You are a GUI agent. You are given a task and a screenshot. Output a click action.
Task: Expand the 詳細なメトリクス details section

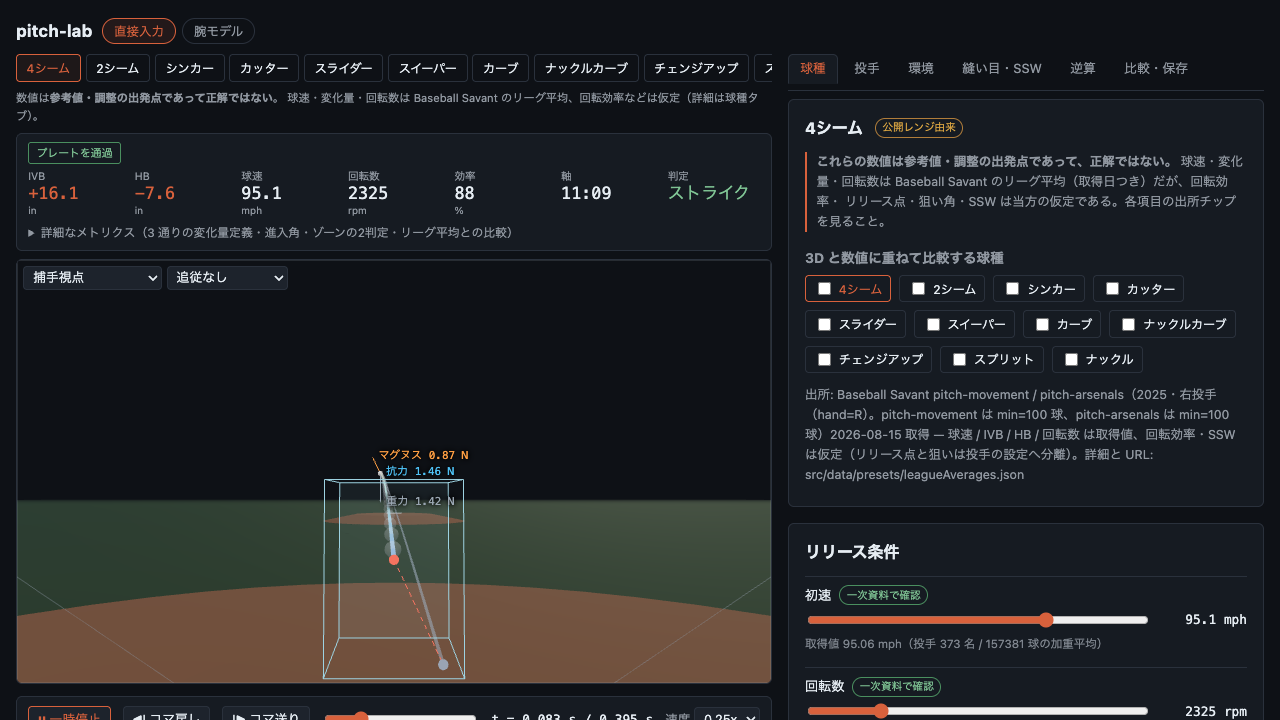click(x=270, y=232)
